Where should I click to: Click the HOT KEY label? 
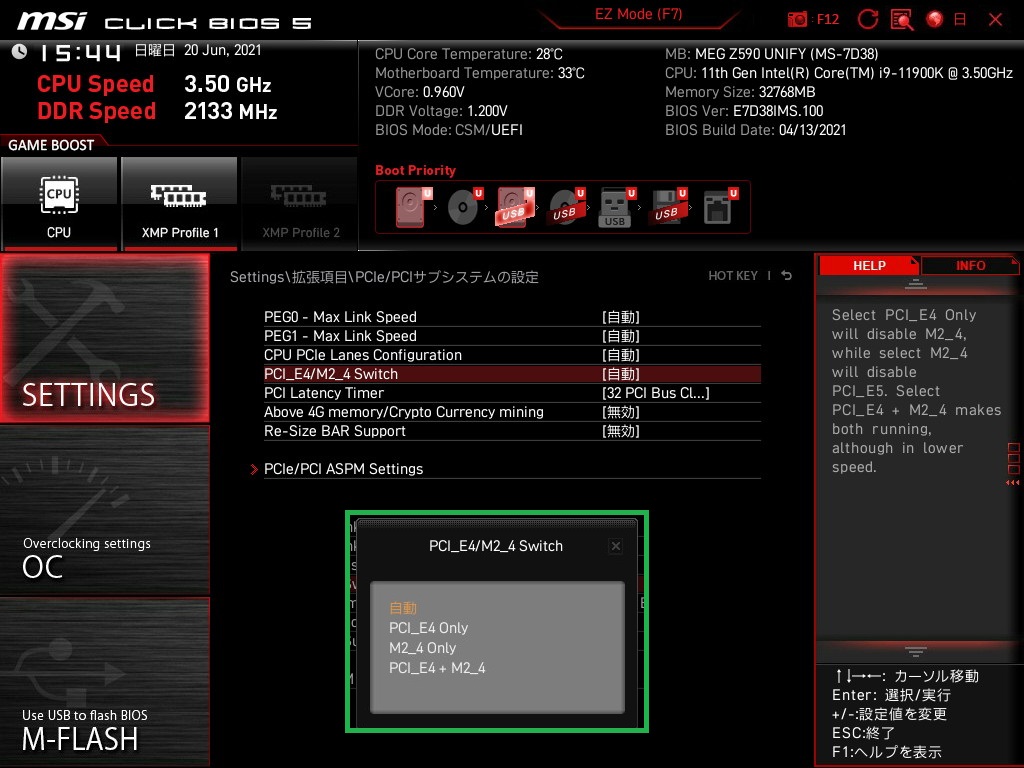[733, 276]
